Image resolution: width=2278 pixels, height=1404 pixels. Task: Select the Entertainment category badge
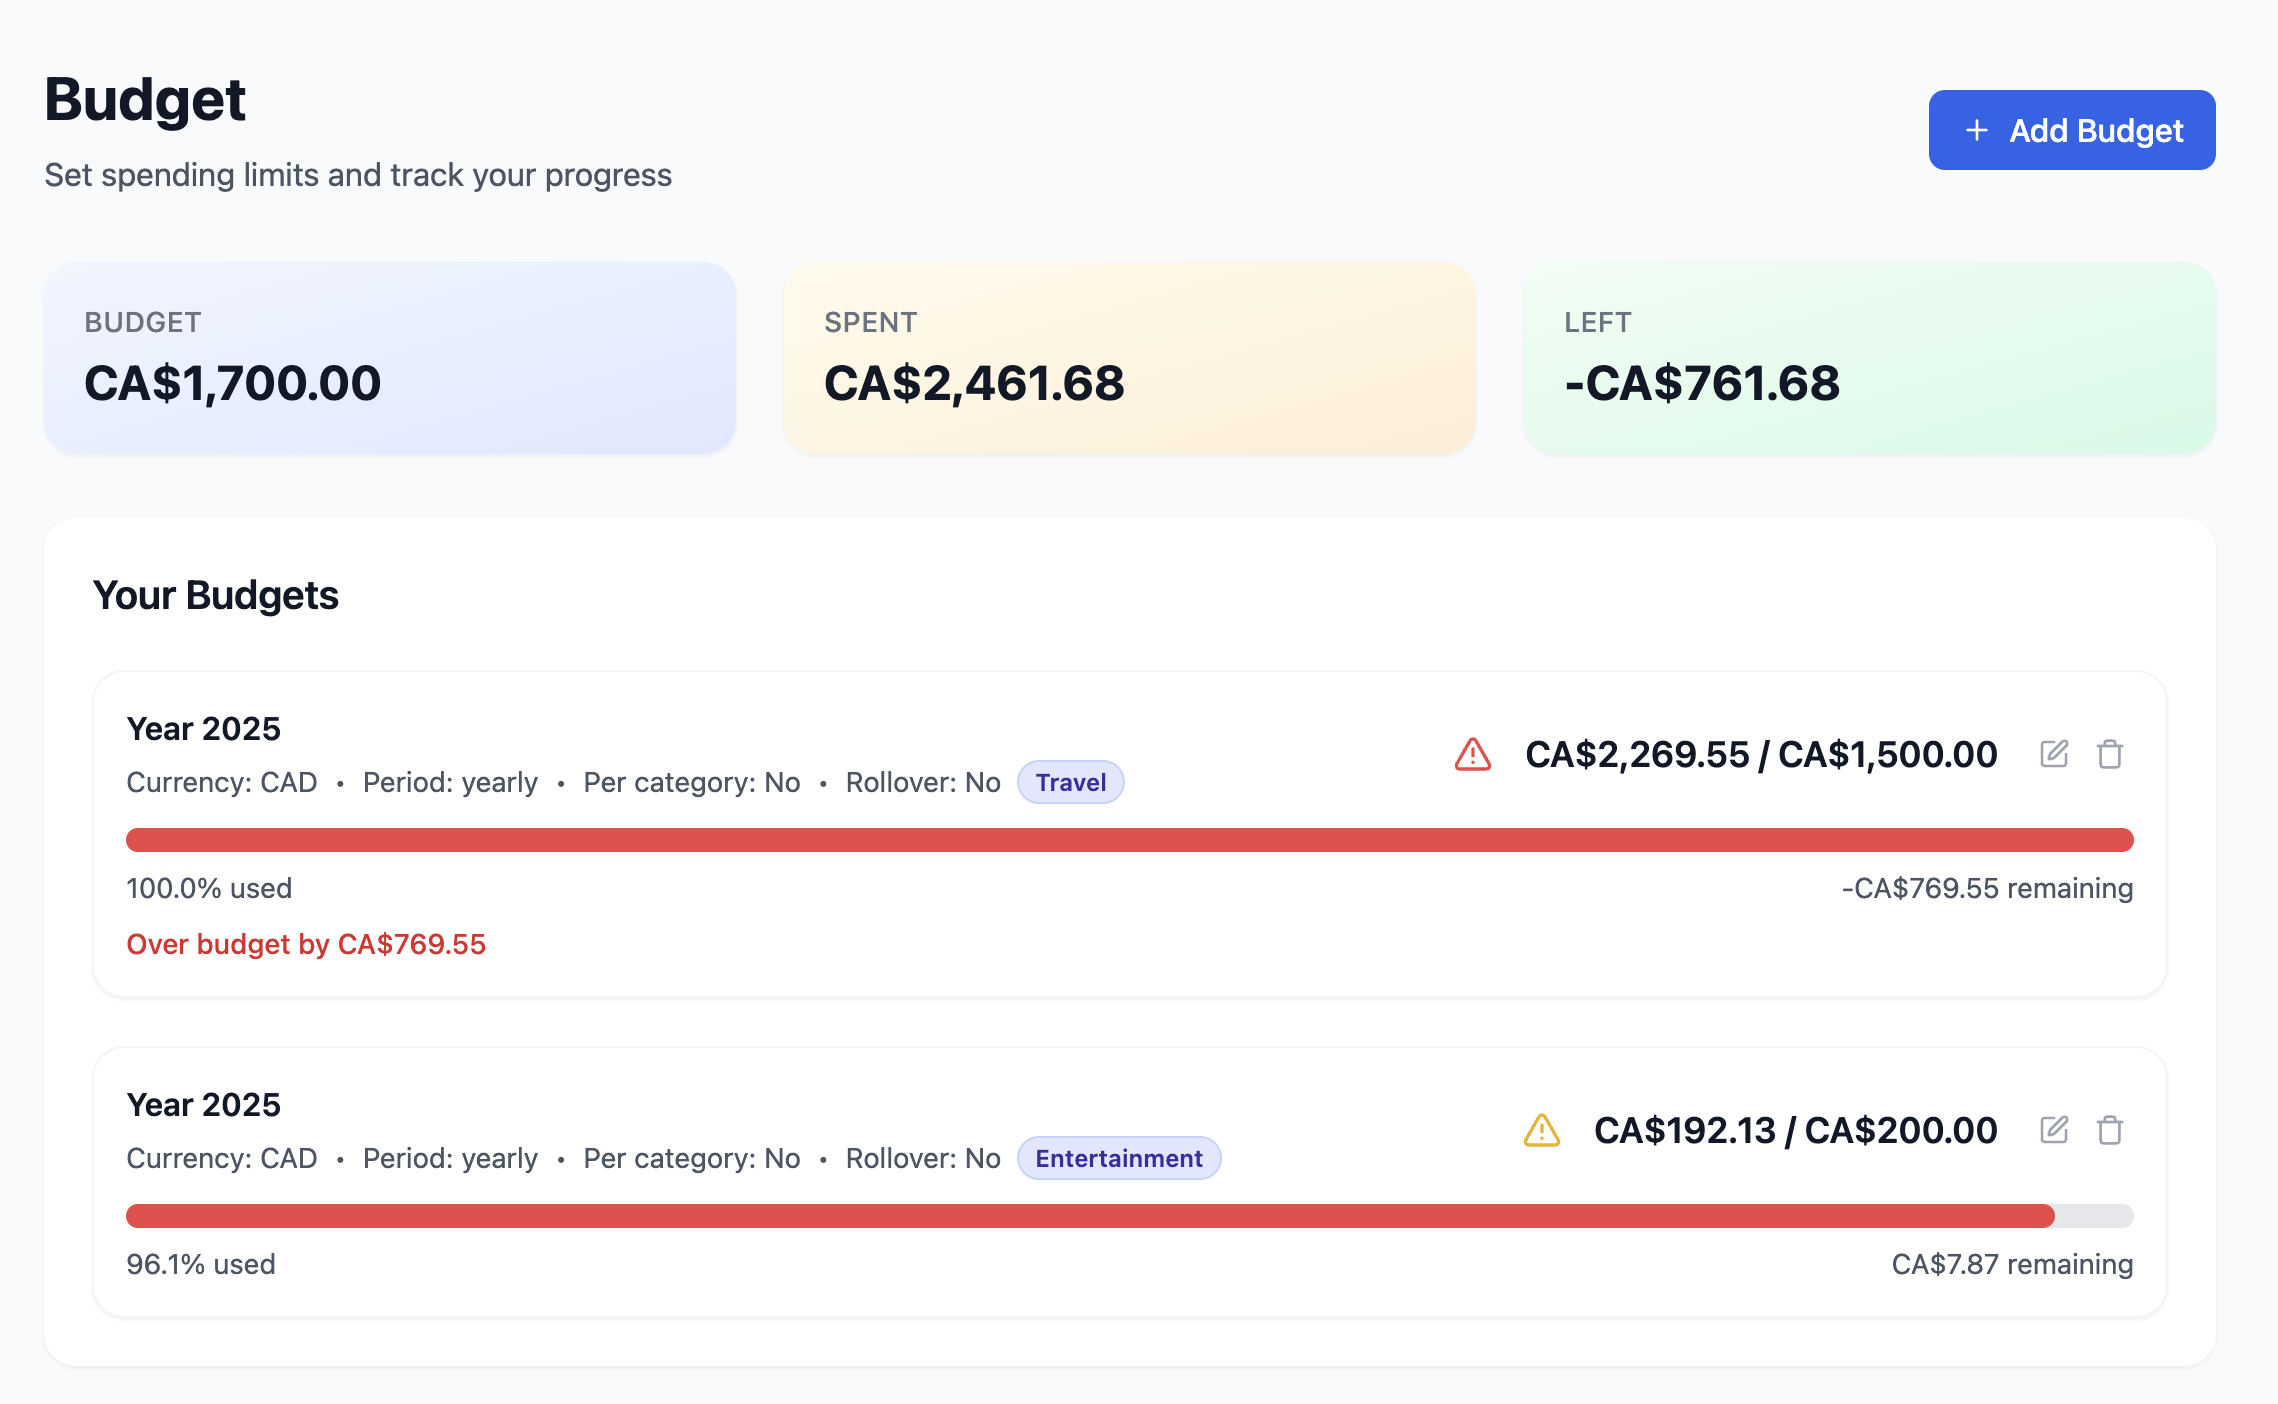click(x=1118, y=1158)
